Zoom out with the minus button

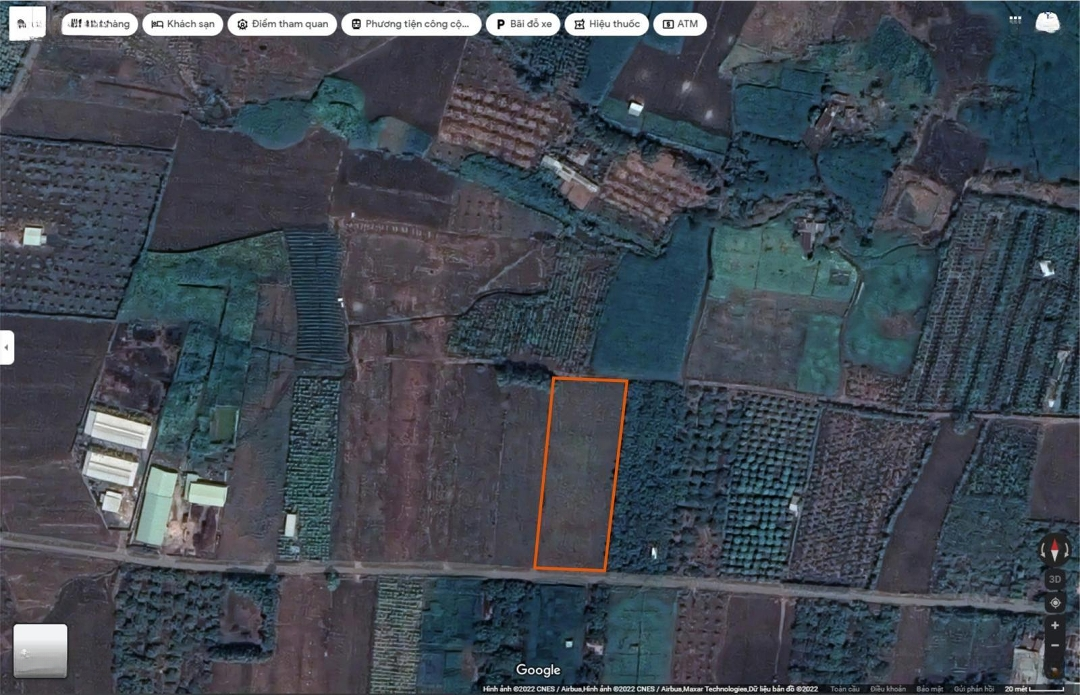(1055, 647)
